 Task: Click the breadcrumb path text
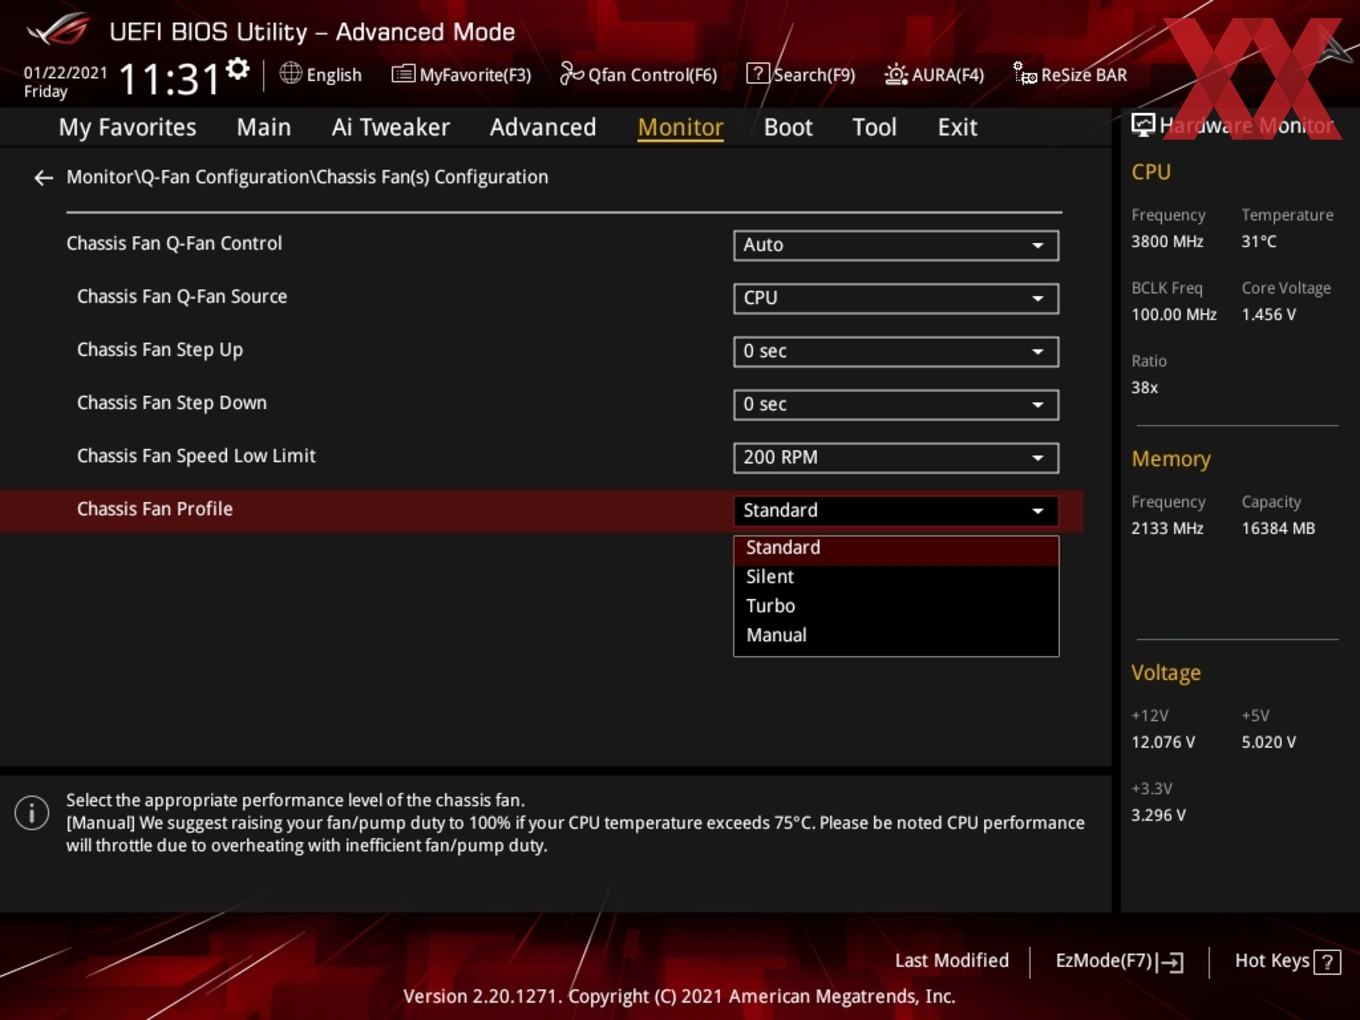[307, 177]
